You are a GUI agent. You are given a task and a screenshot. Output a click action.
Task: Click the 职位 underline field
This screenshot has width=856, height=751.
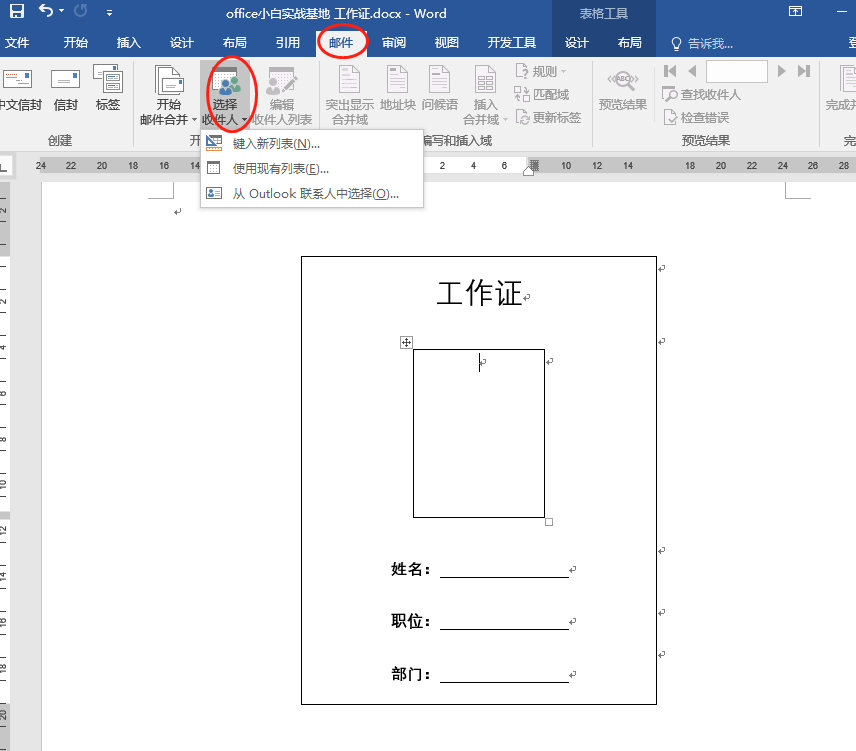tap(504, 622)
